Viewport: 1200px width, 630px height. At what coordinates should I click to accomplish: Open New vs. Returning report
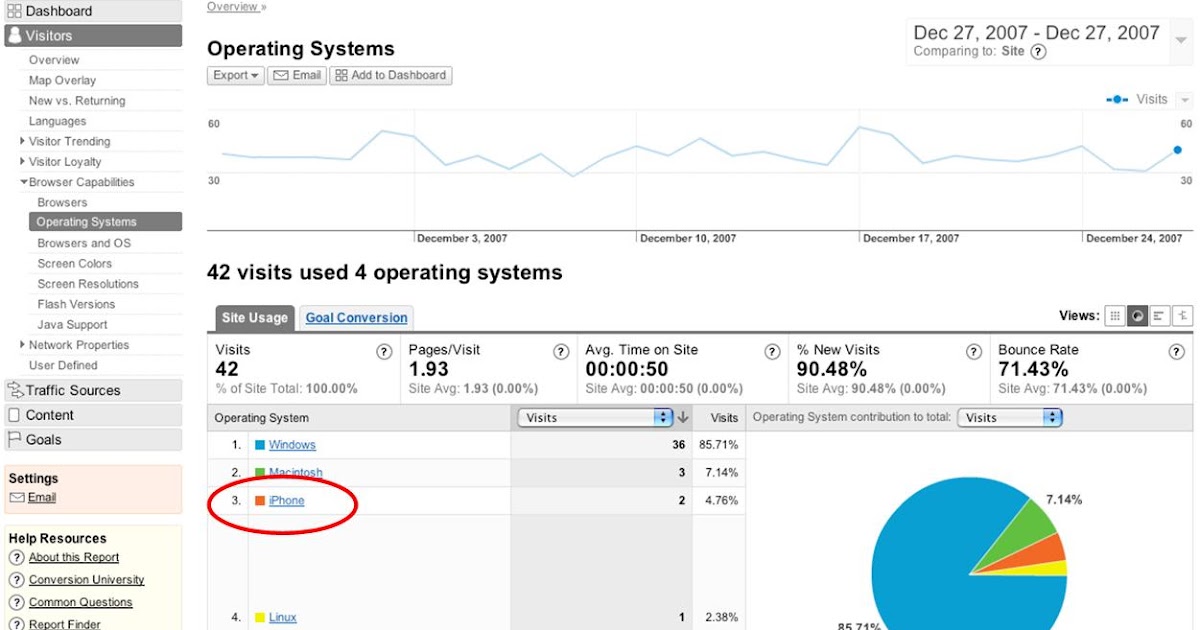click(x=77, y=101)
